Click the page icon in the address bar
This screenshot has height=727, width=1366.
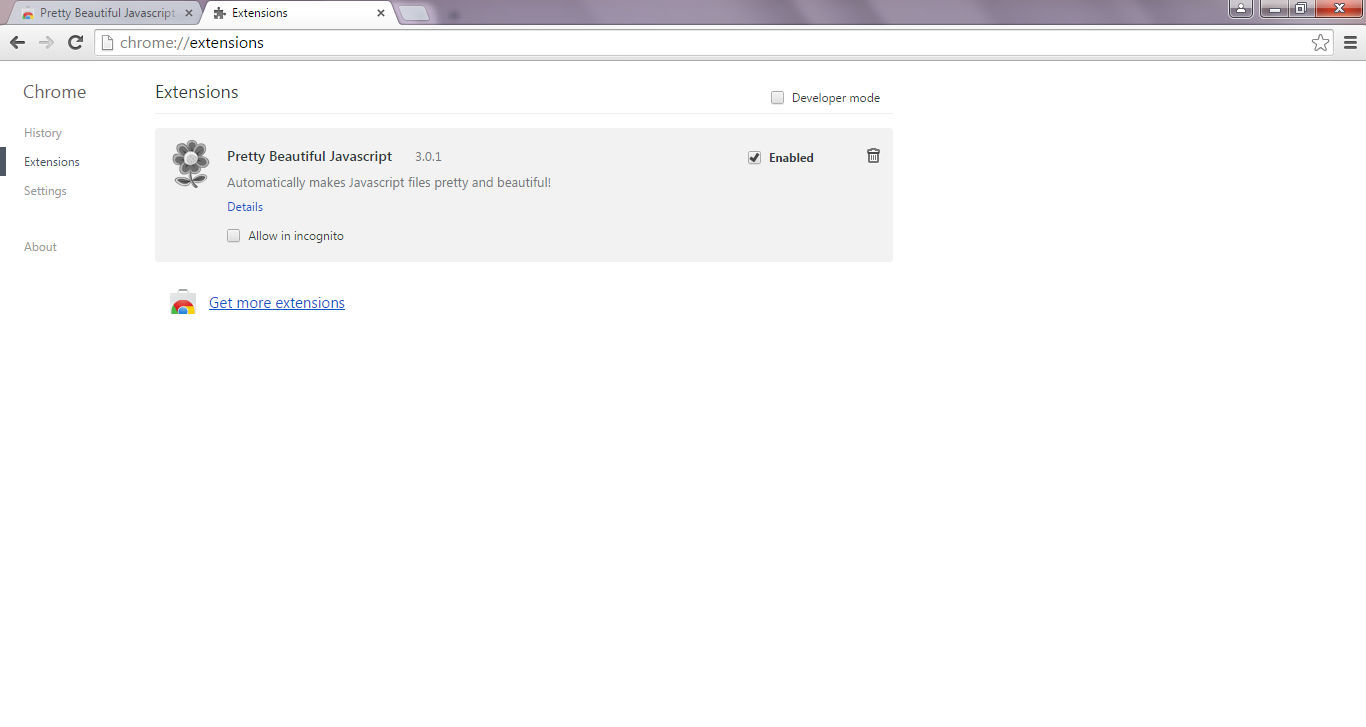108,42
